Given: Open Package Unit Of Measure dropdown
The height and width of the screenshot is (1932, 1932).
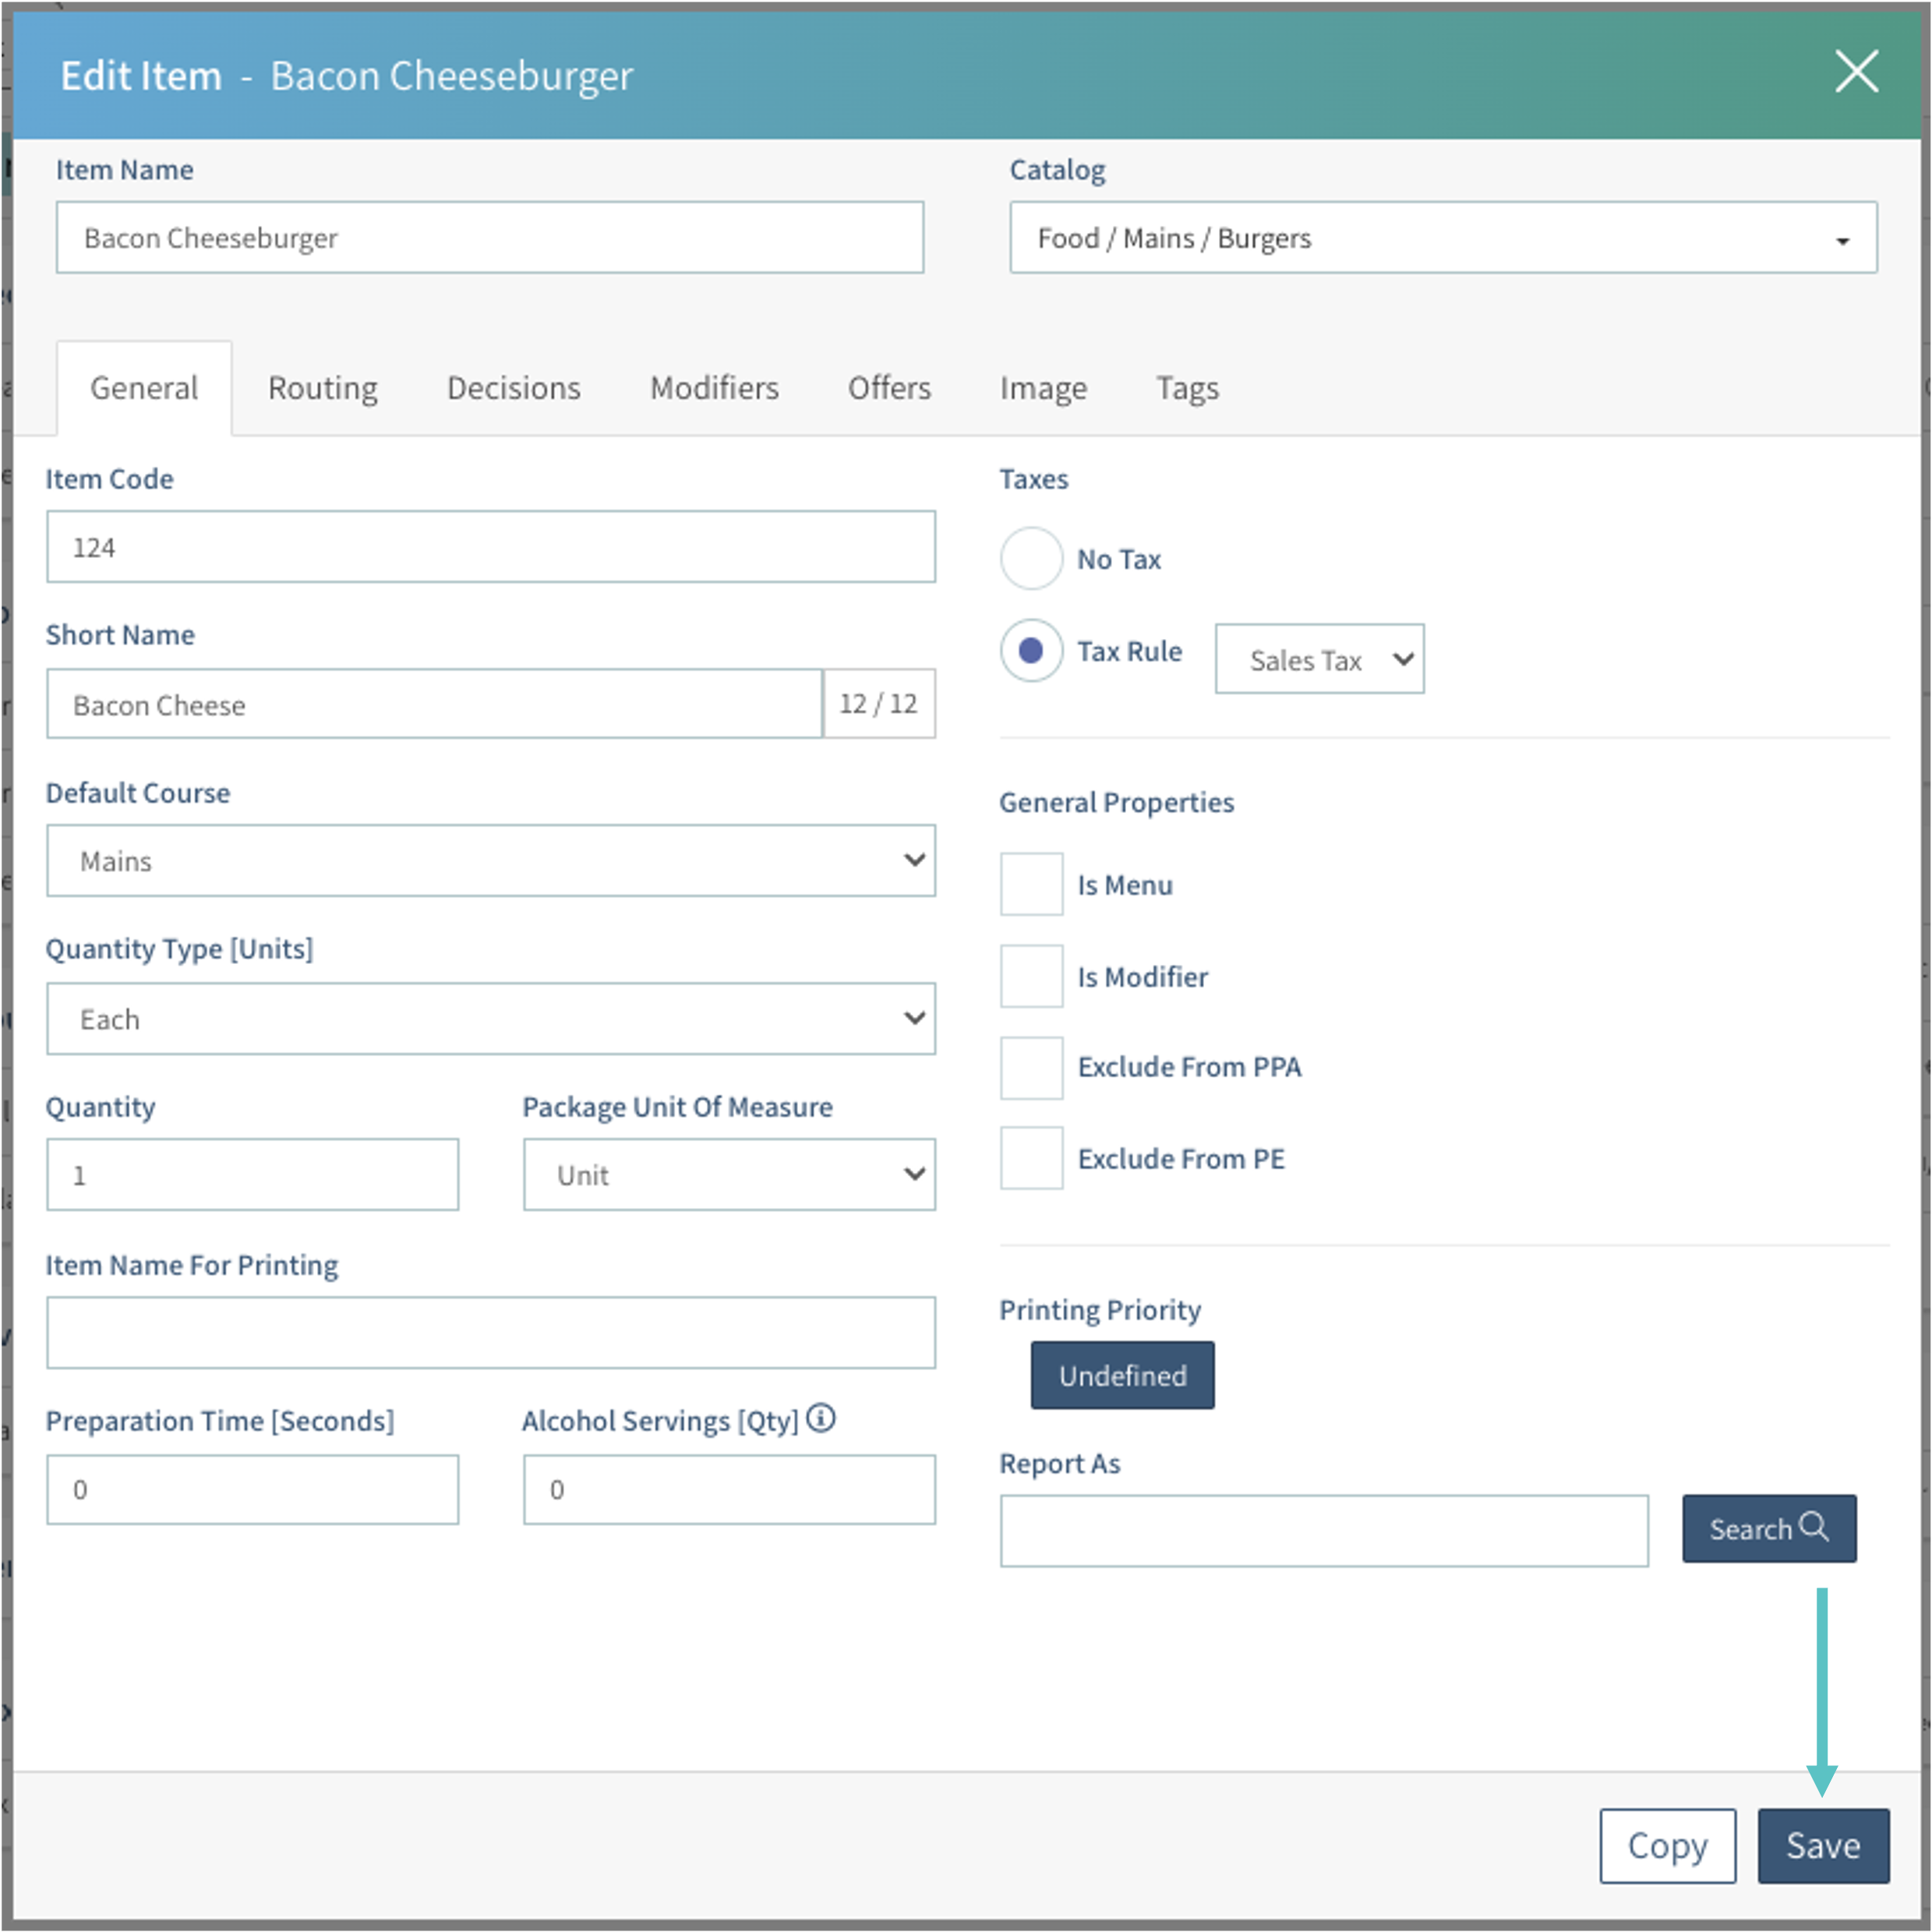Looking at the screenshot, I should click(x=729, y=1175).
